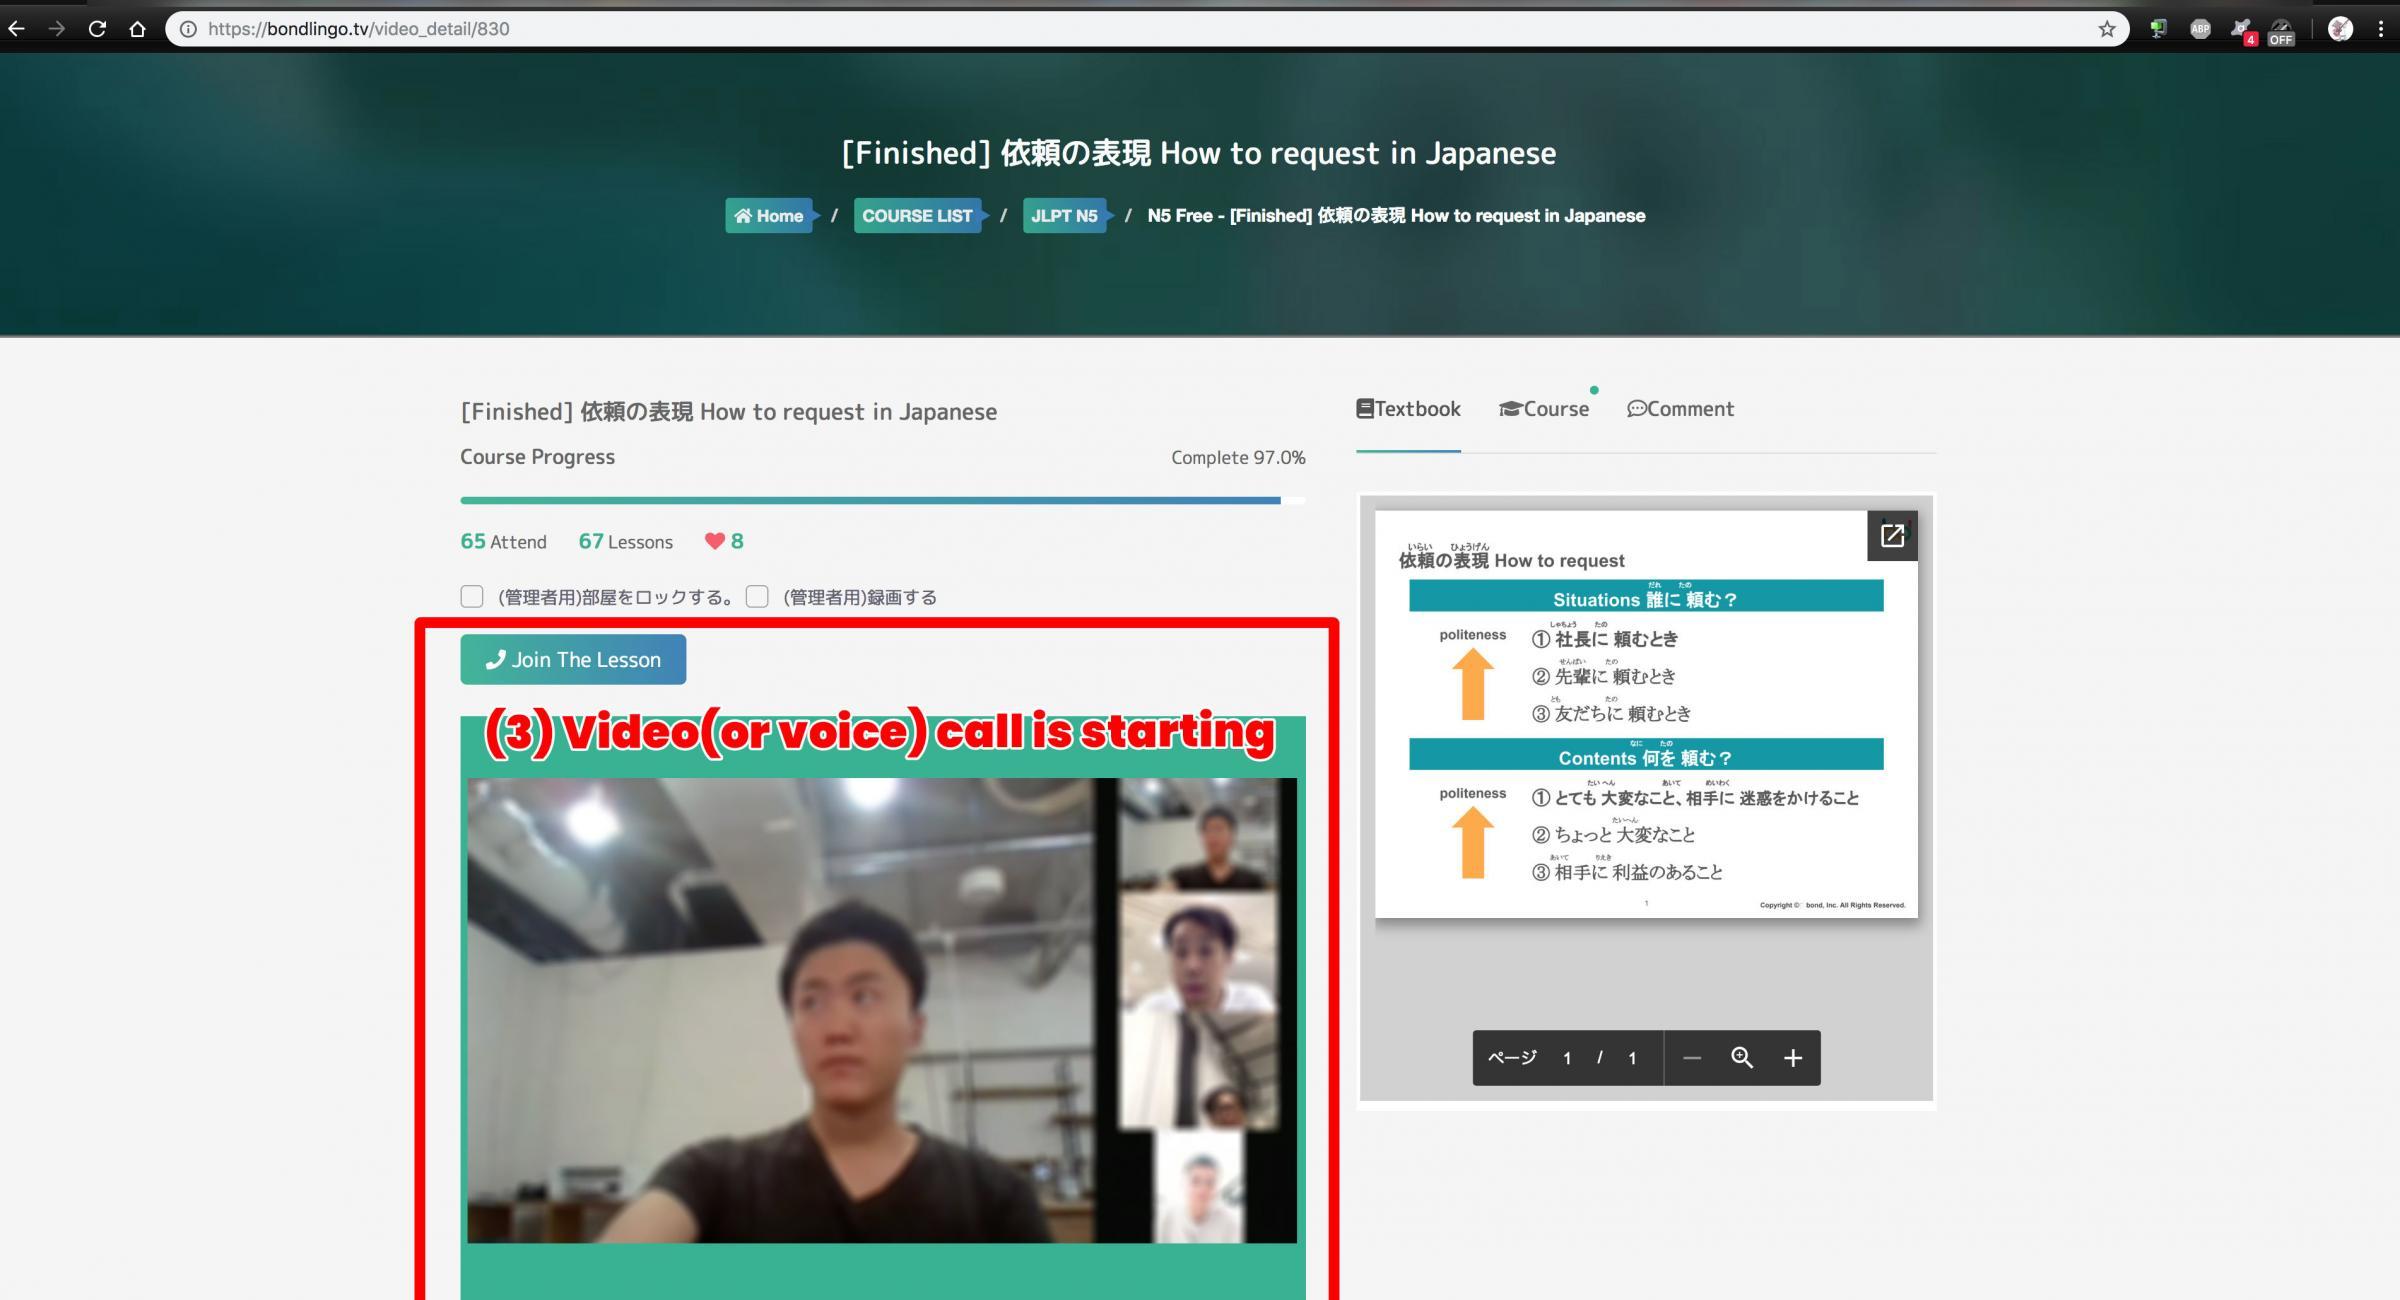Switch to the Course tab
Image resolution: width=2400 pixels, height=1300 pixels.
pyautogui.click(x=1544, y=409)
